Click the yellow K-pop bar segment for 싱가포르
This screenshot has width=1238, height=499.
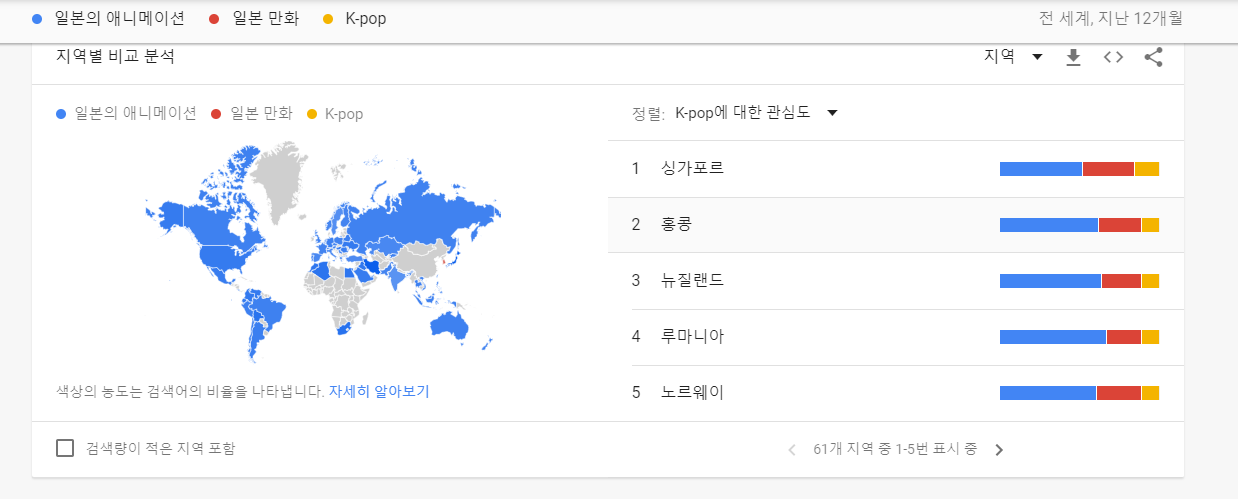[x=1147, y=169]
